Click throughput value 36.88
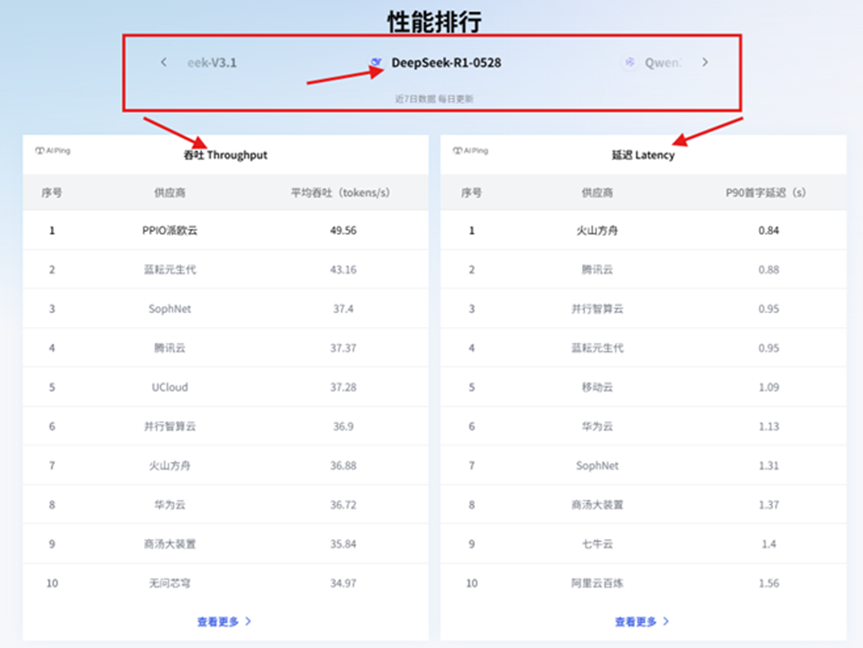Image resolution: width=863 pixels, height=648 pixels. click(x=343, y=466)
